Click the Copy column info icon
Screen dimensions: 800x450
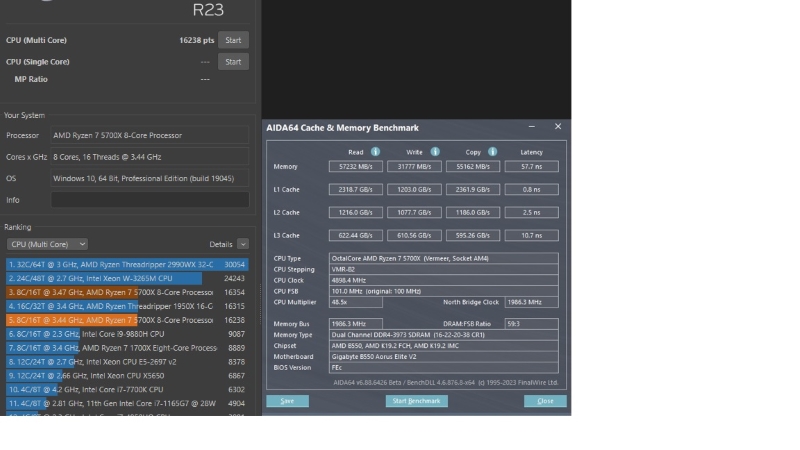(x=492, y=152)
